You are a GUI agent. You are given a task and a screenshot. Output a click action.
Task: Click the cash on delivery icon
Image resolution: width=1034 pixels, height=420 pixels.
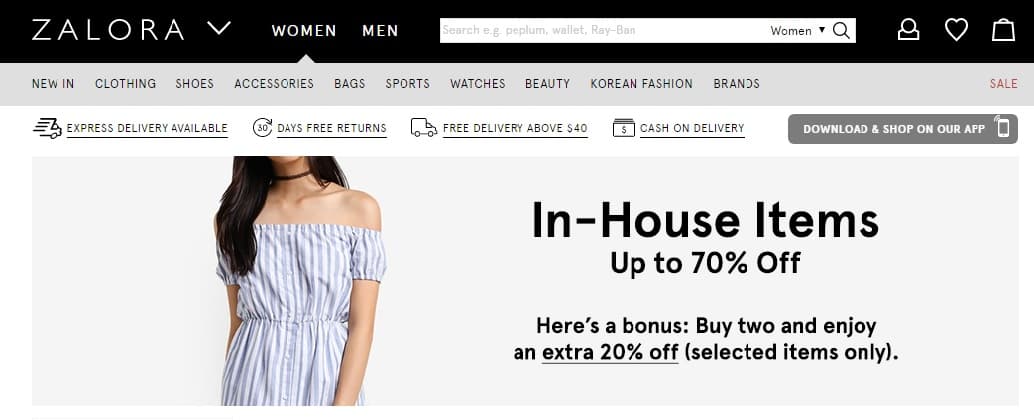click(x=623, y=128)
